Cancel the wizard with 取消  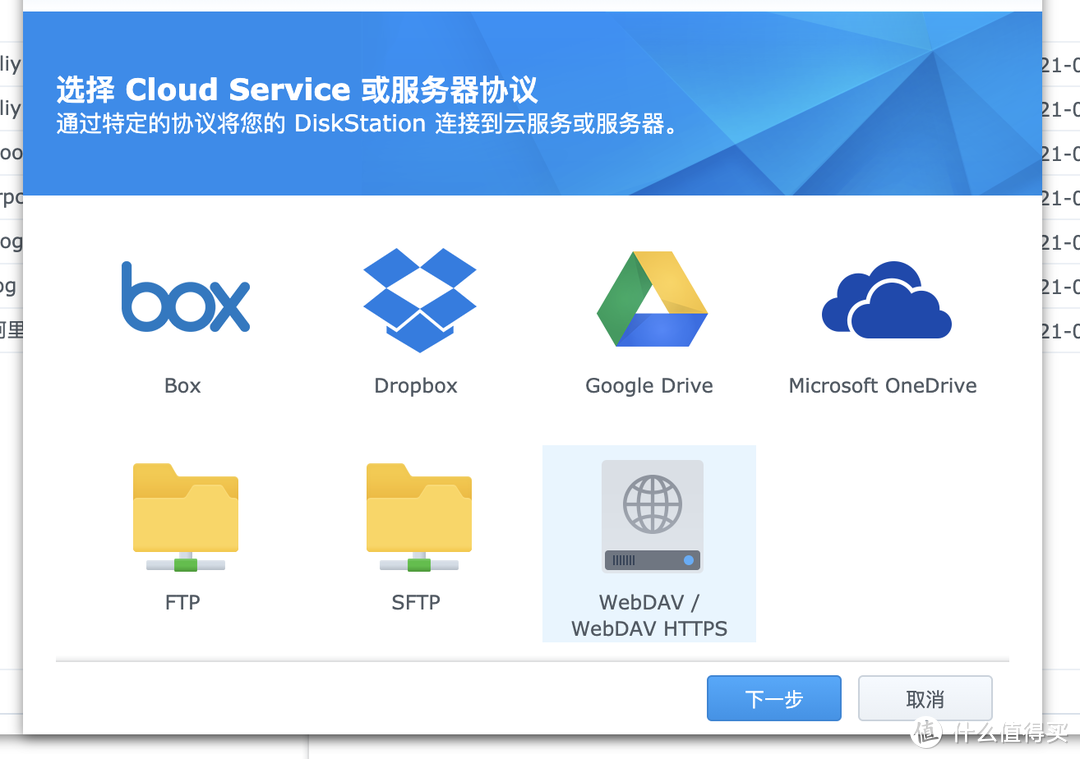[925, 698]
